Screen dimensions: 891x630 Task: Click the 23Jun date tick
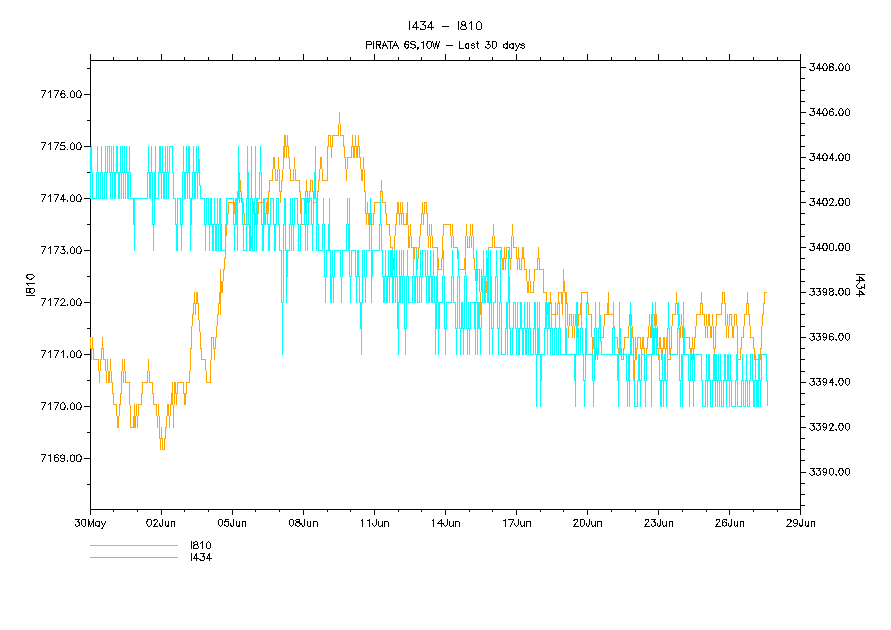(x=658, y=522)
